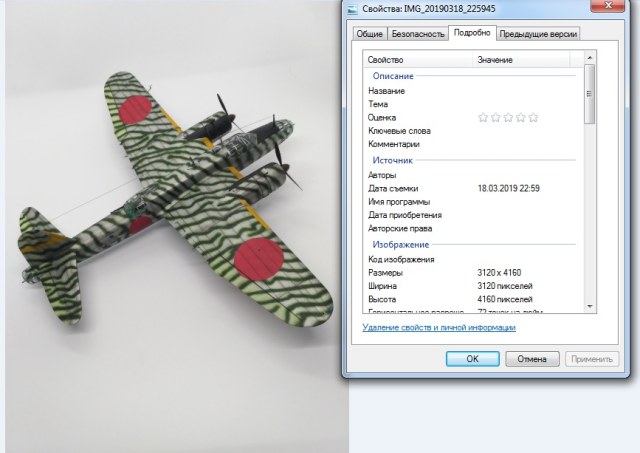Select the Размеры property label
This screenshot has width=640, height=453.
click(385, 273)
